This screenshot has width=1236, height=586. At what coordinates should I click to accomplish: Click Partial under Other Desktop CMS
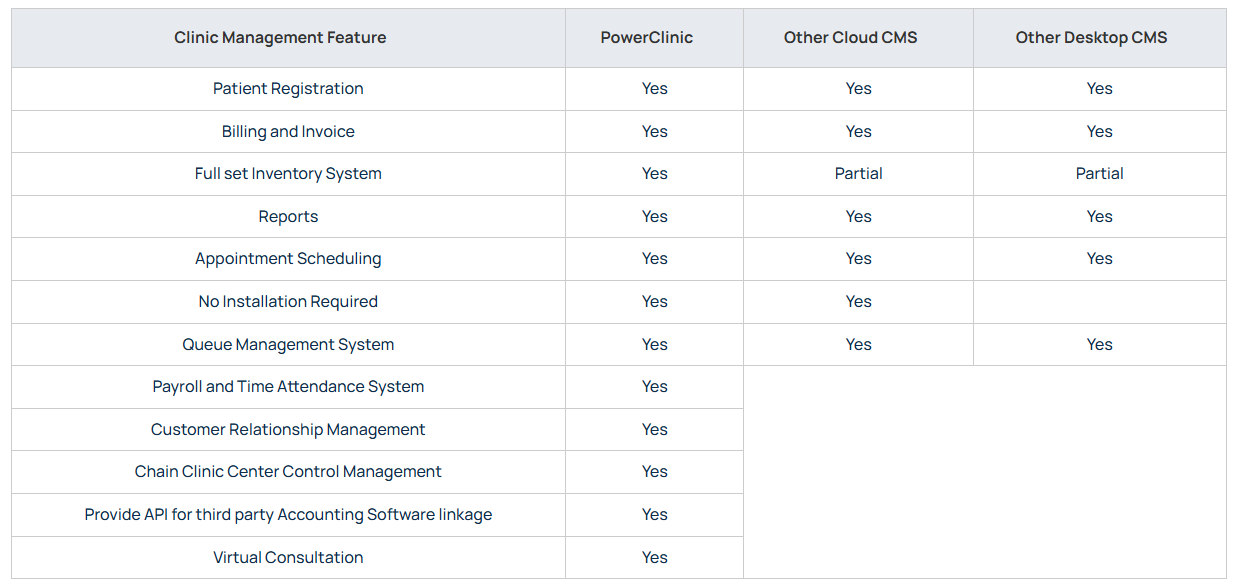click(x=1100, y=174)
